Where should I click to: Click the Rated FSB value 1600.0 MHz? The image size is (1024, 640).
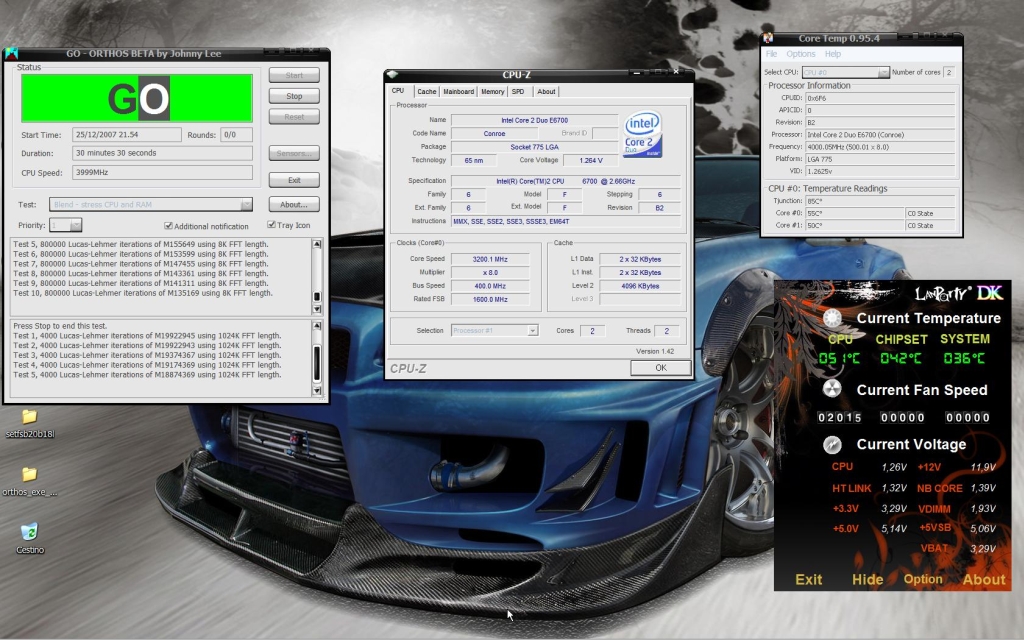[490, 300]
